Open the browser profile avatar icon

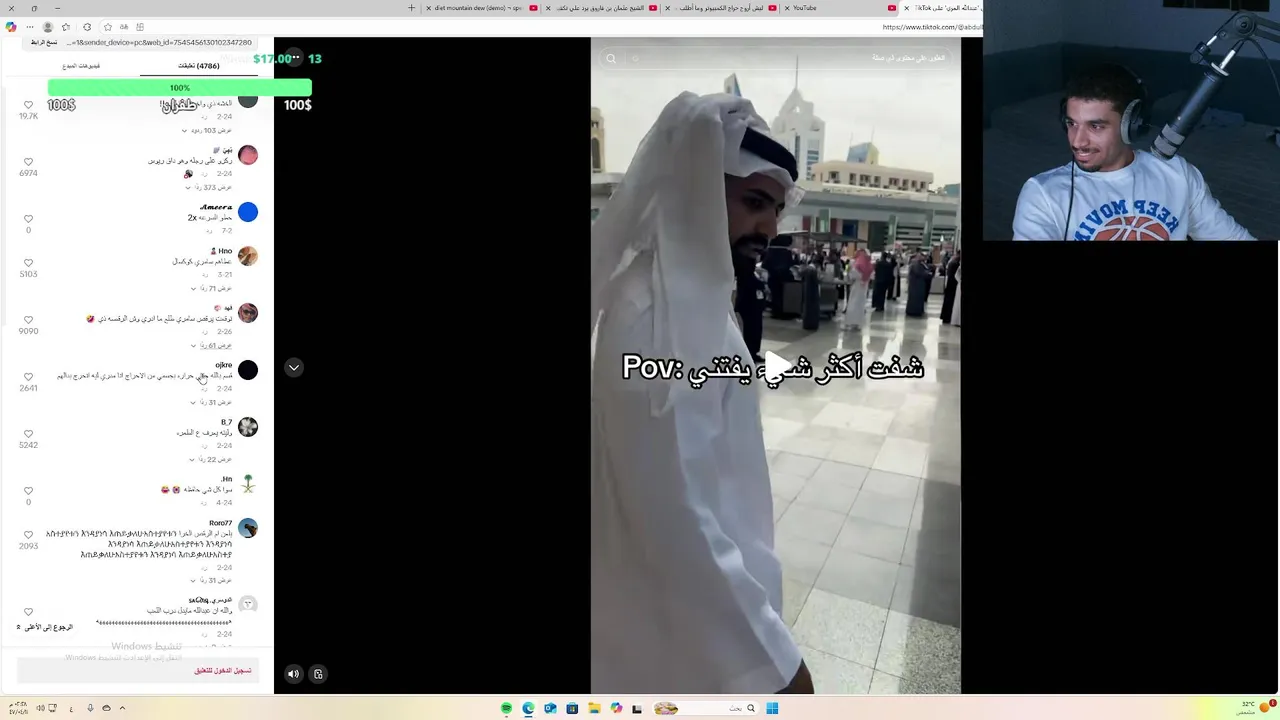coord(47,27)
